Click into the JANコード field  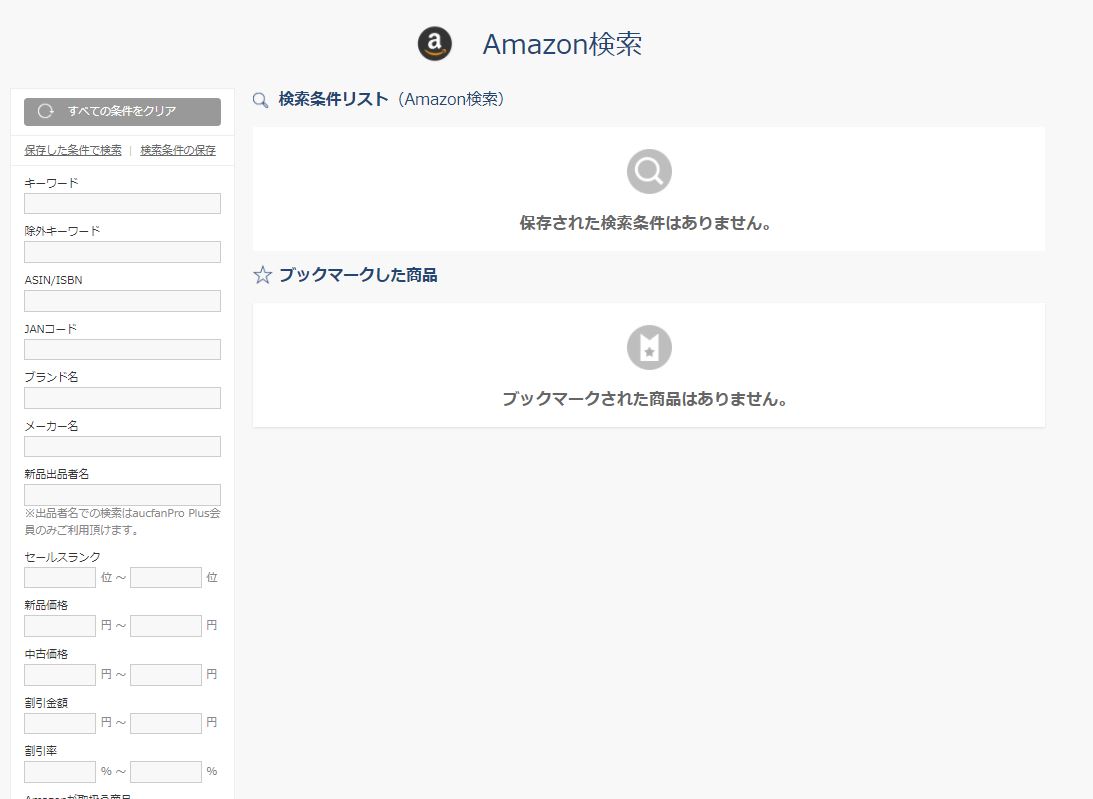point(123,349)
